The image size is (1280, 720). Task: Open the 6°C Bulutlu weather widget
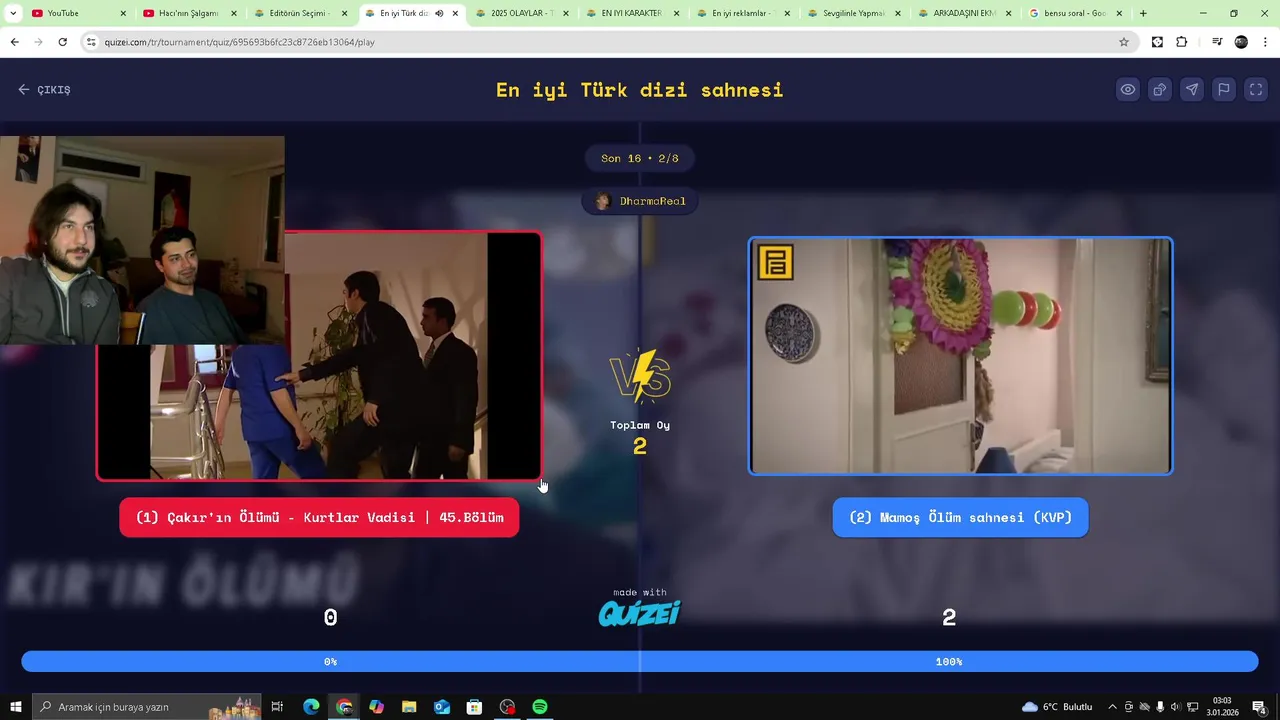point(1057,707)
